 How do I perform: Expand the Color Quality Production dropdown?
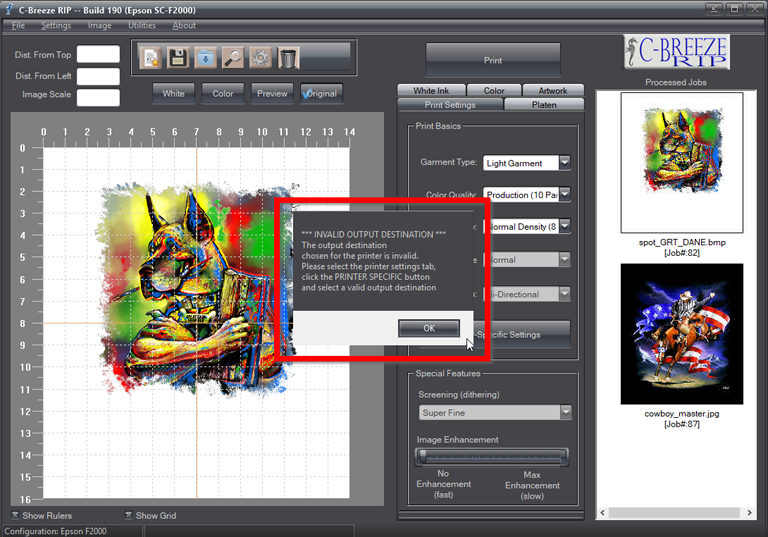click(x=565, y=195)
